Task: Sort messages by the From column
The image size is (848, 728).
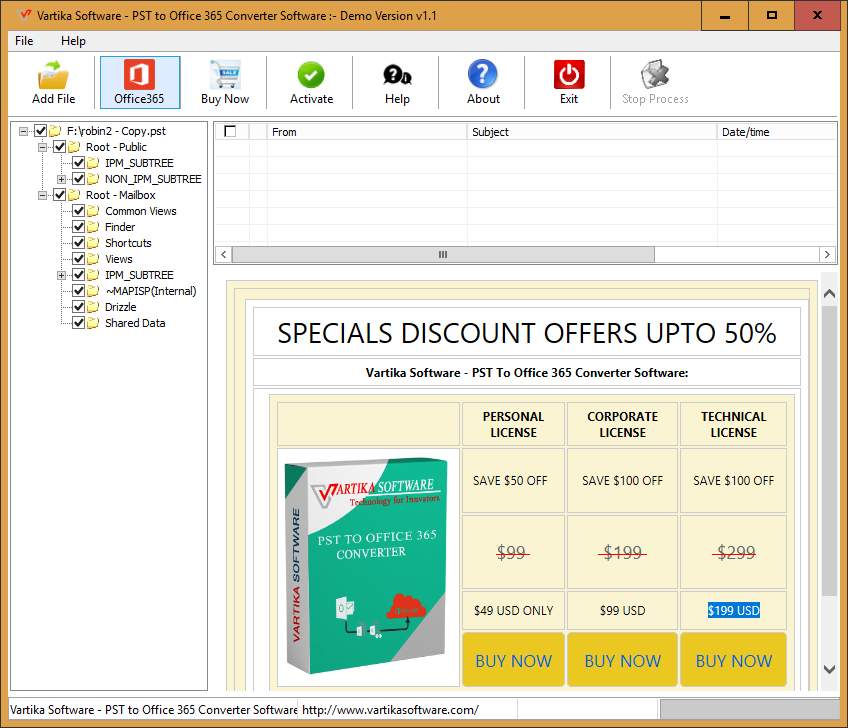Action: click(367, 132)
